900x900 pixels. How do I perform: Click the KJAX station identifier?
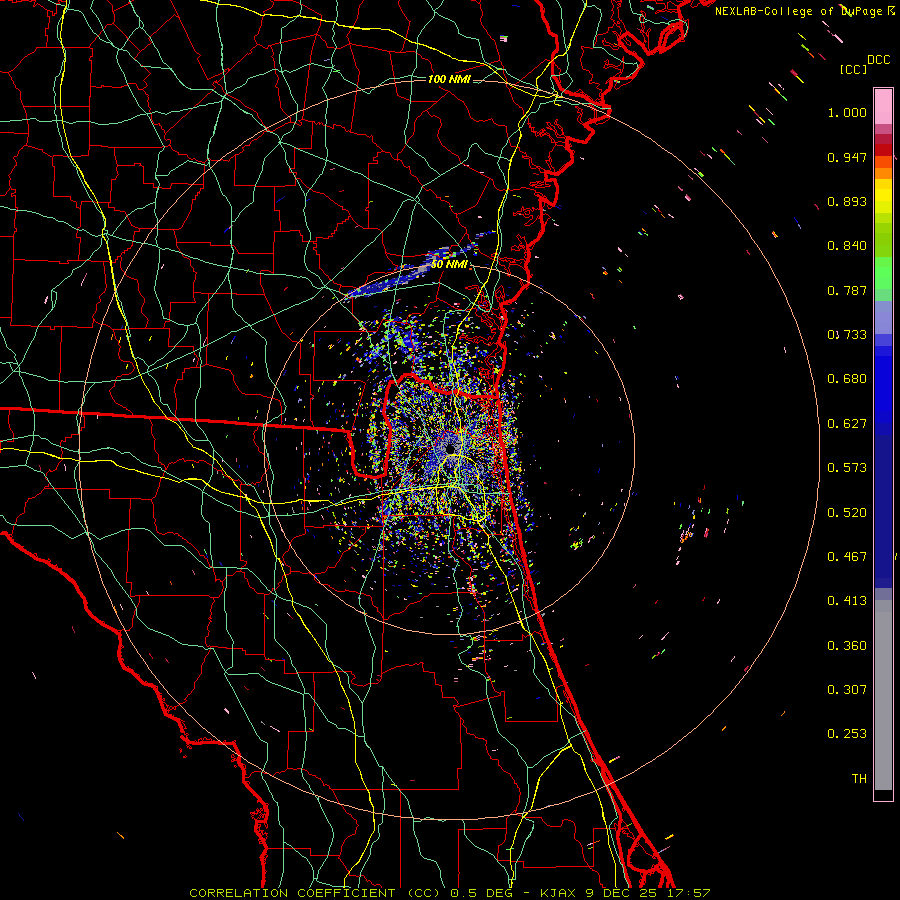560,893
